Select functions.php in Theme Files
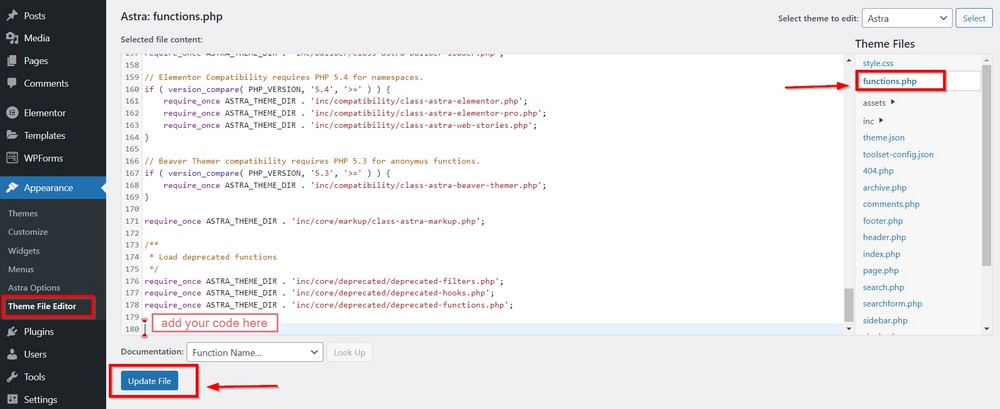 click(889, 81)
